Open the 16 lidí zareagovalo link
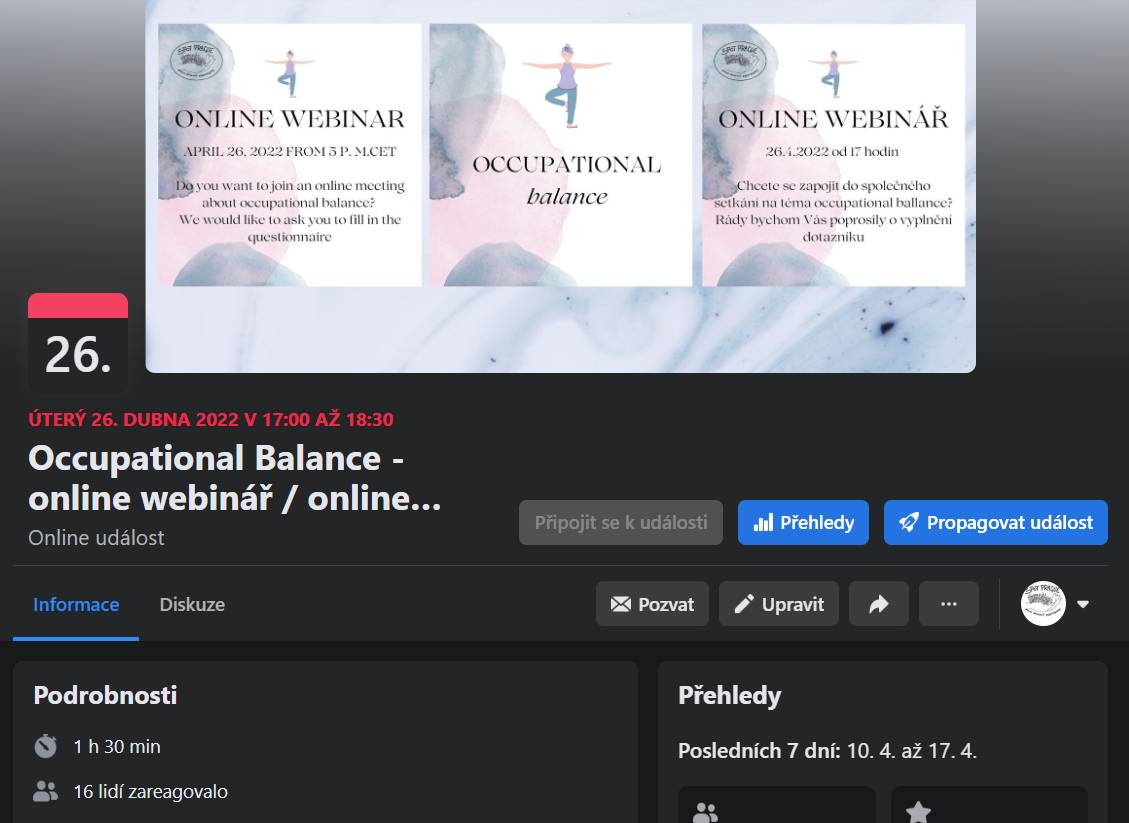This screenshot has width=1129, height=823. pos(150,791)
